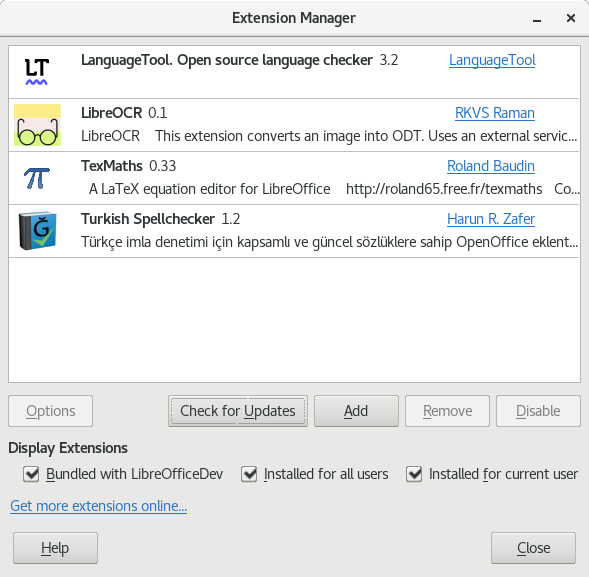The width and height of the screenshot is (589, 577).
Task: Click the Add button
Action: coord(356,411)
